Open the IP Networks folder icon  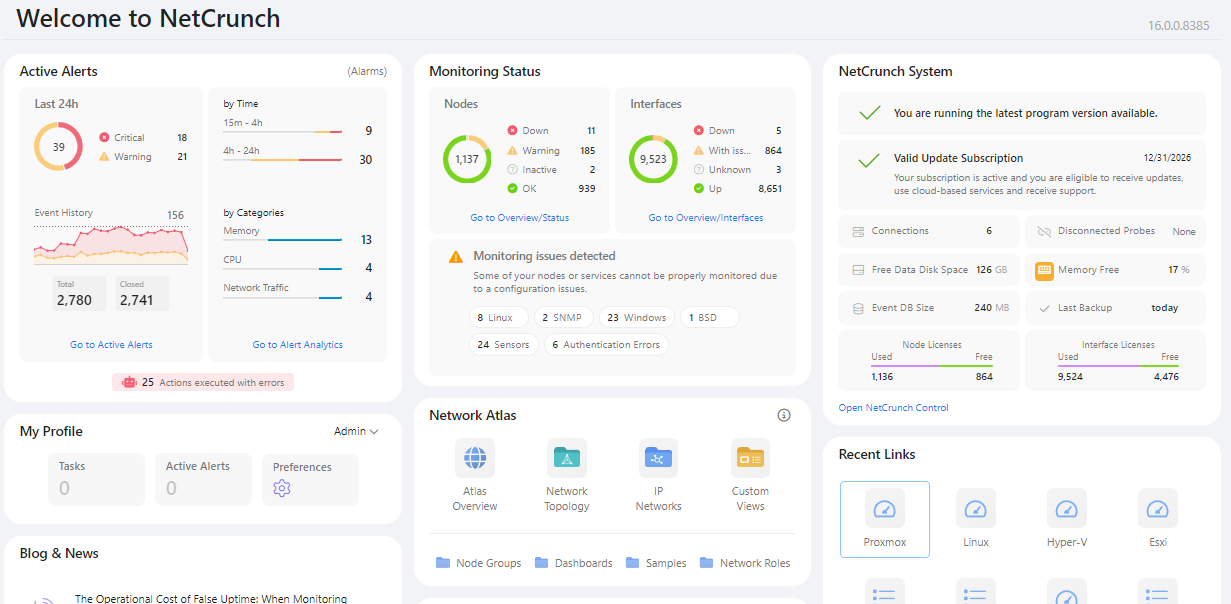658,458
